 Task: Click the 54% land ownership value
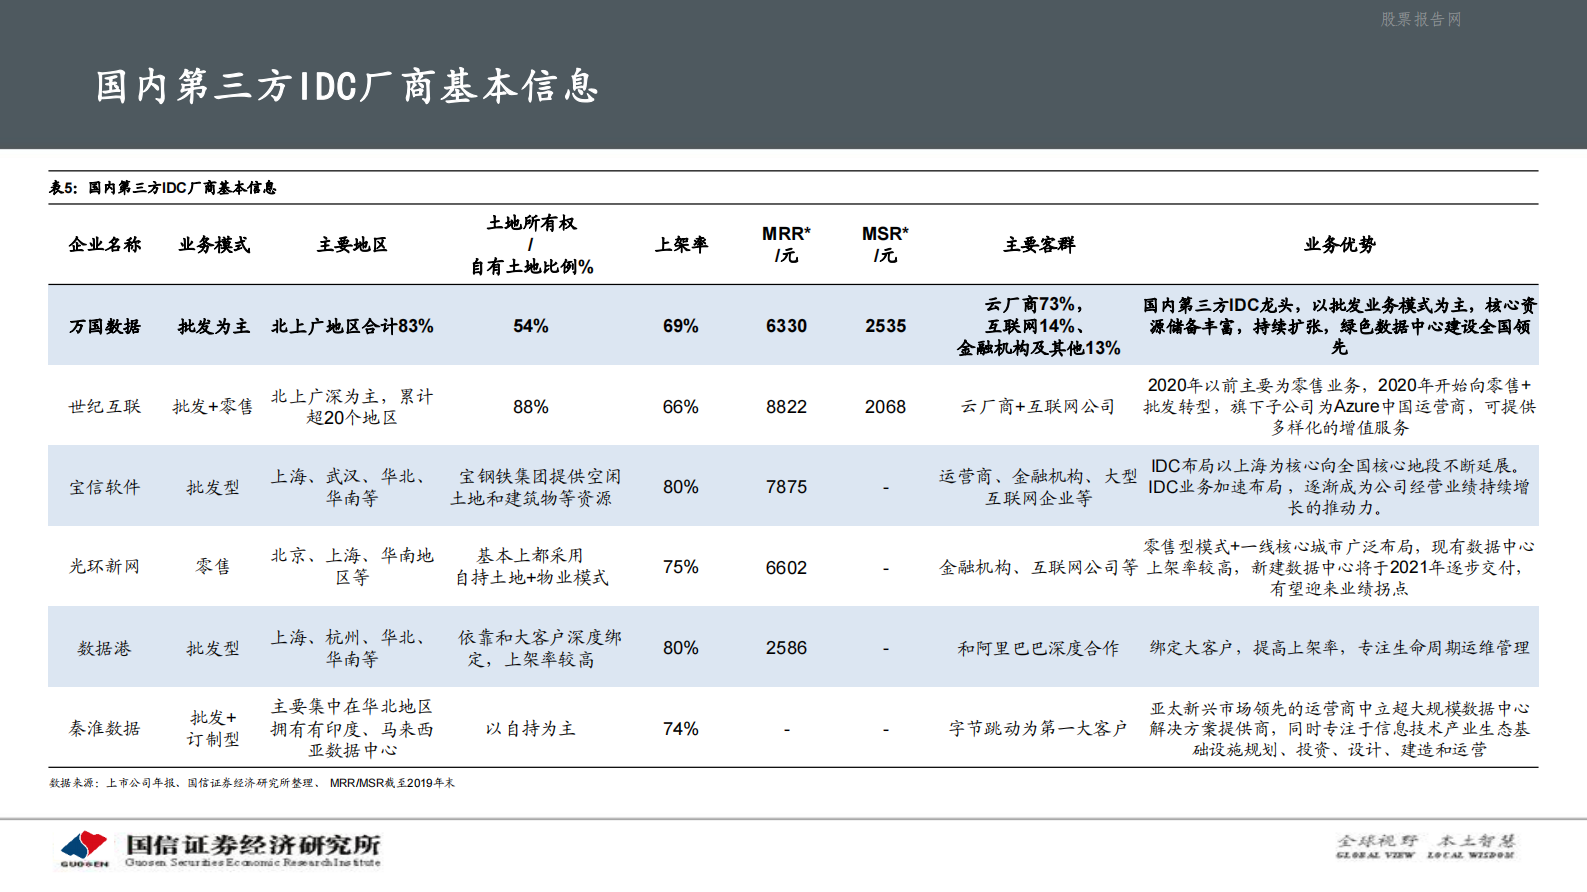click(x=531, y=326)
